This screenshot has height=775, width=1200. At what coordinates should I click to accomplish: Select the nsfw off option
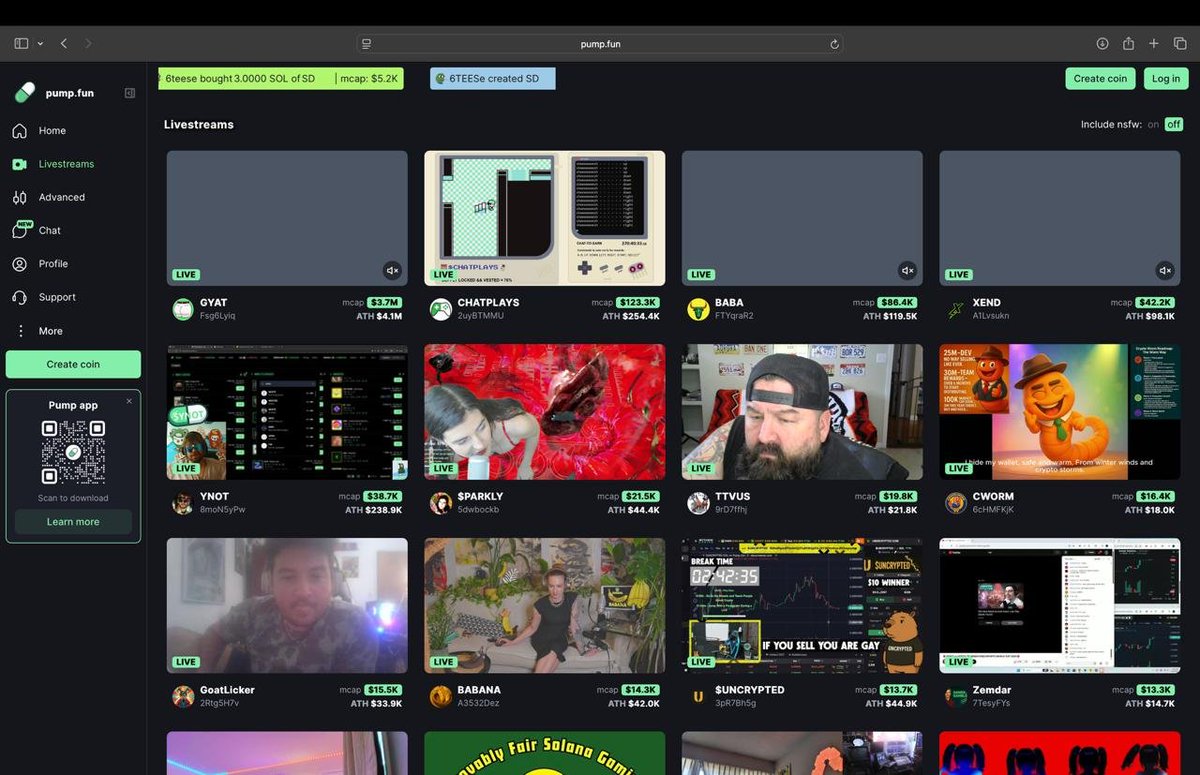(x=1174, y=125)
